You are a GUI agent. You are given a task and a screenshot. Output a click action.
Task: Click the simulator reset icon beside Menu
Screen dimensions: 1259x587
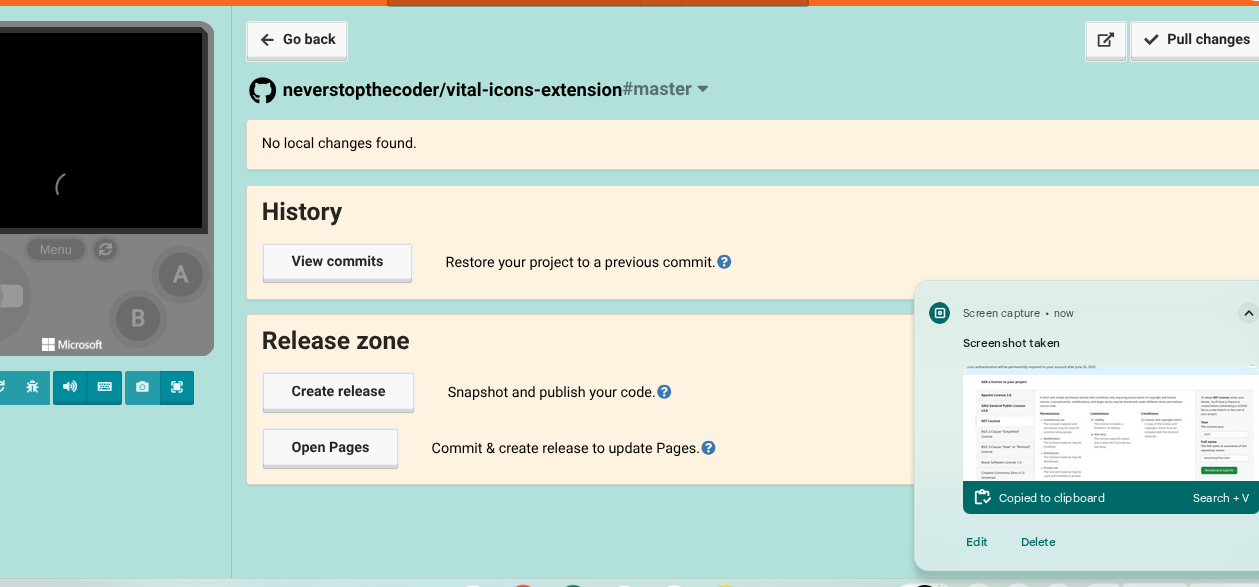click(x=106, y=249)
